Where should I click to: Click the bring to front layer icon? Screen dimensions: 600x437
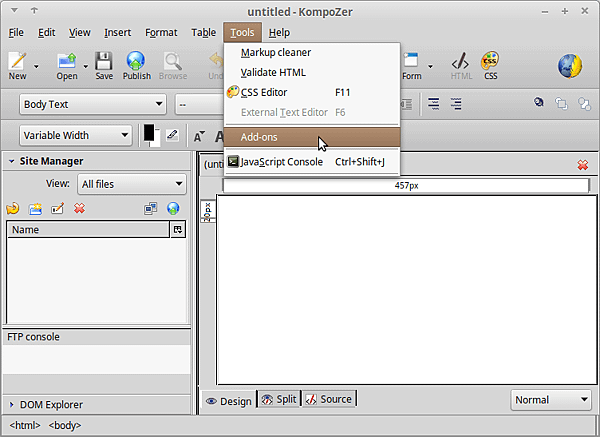tap(561, 103)
